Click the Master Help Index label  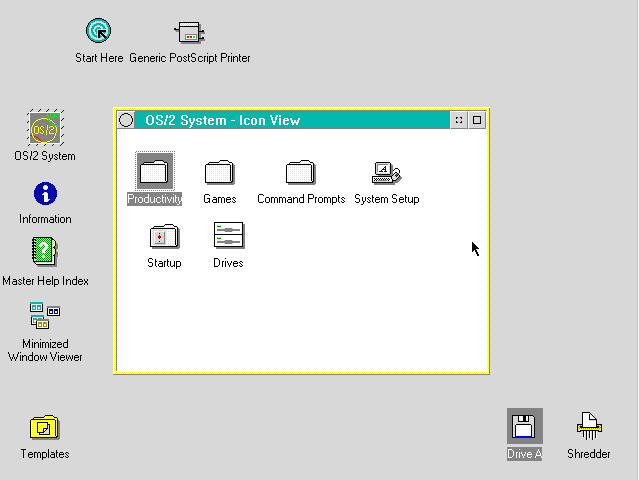[45, 281]
